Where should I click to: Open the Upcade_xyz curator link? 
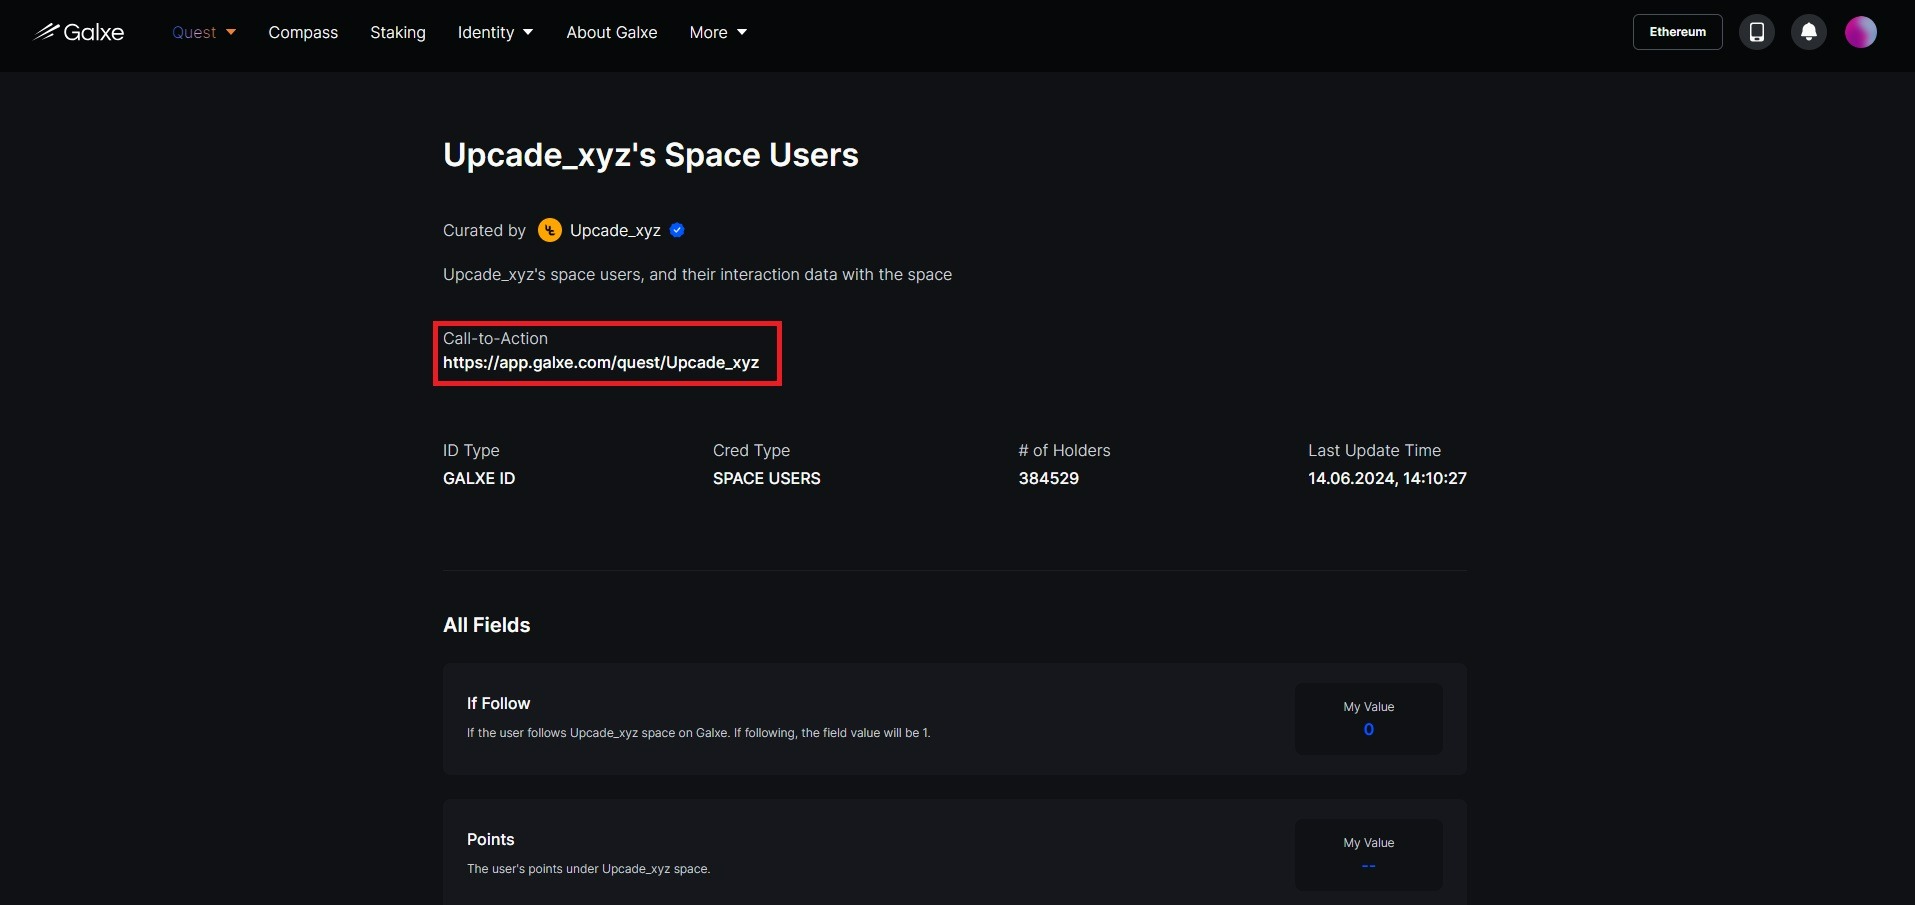point(615,230)
